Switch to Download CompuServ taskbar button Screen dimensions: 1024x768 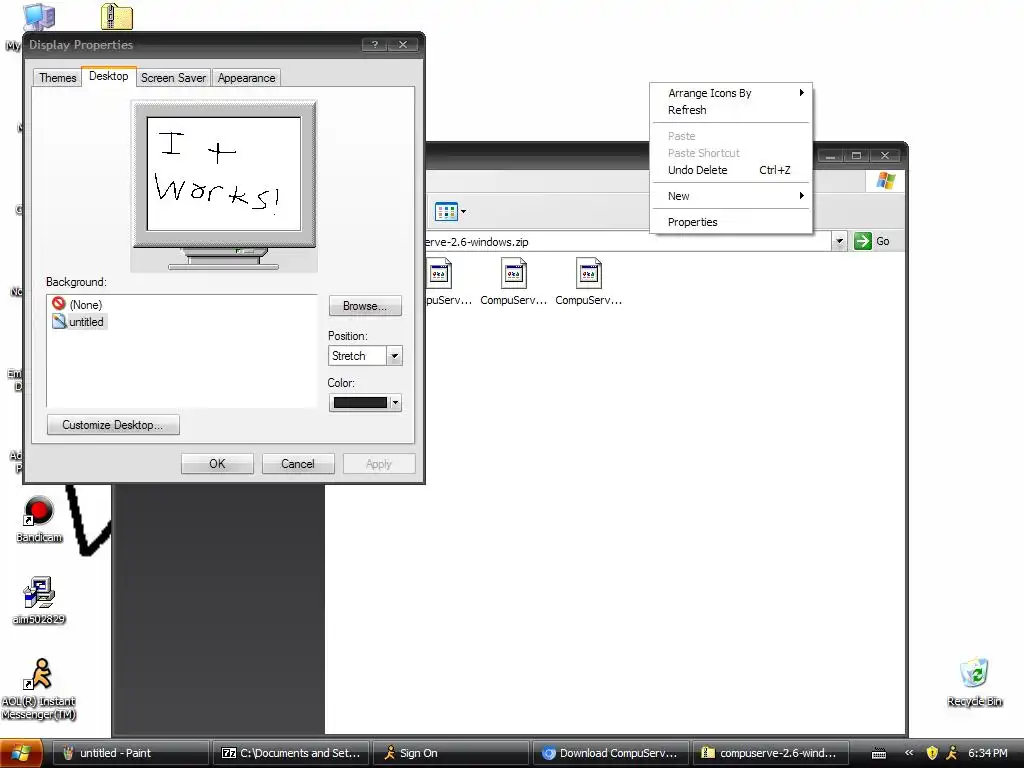(611, 753)
